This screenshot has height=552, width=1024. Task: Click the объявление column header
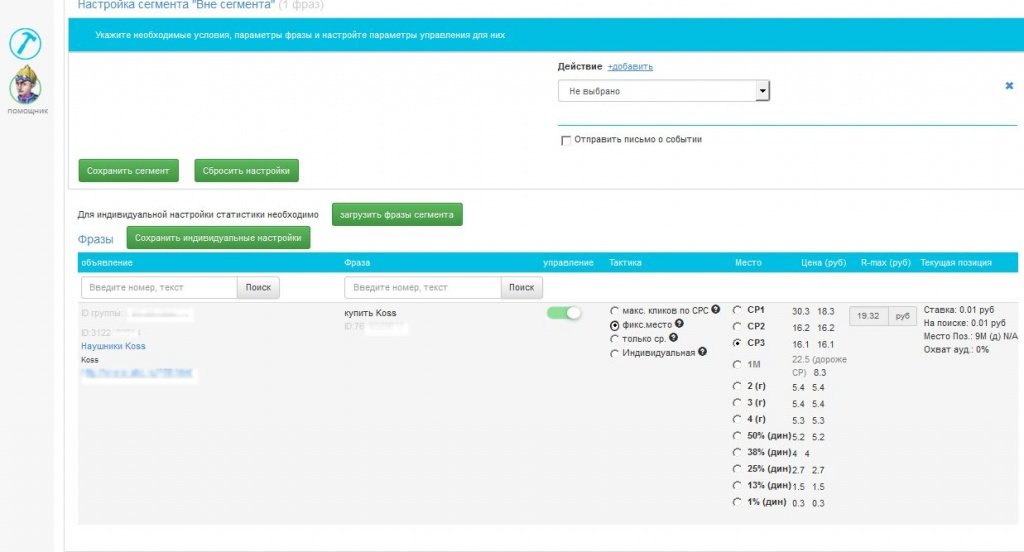[x=106, y=263]
